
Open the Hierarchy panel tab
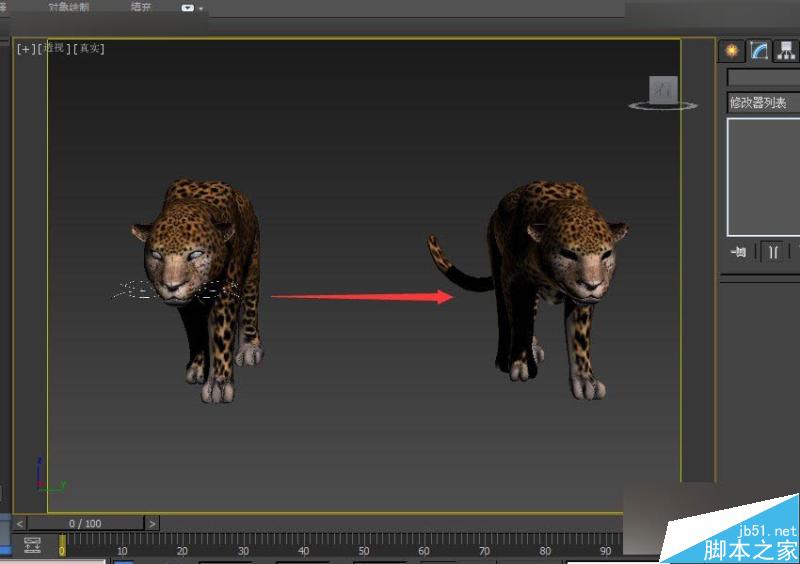coord(786,51)
